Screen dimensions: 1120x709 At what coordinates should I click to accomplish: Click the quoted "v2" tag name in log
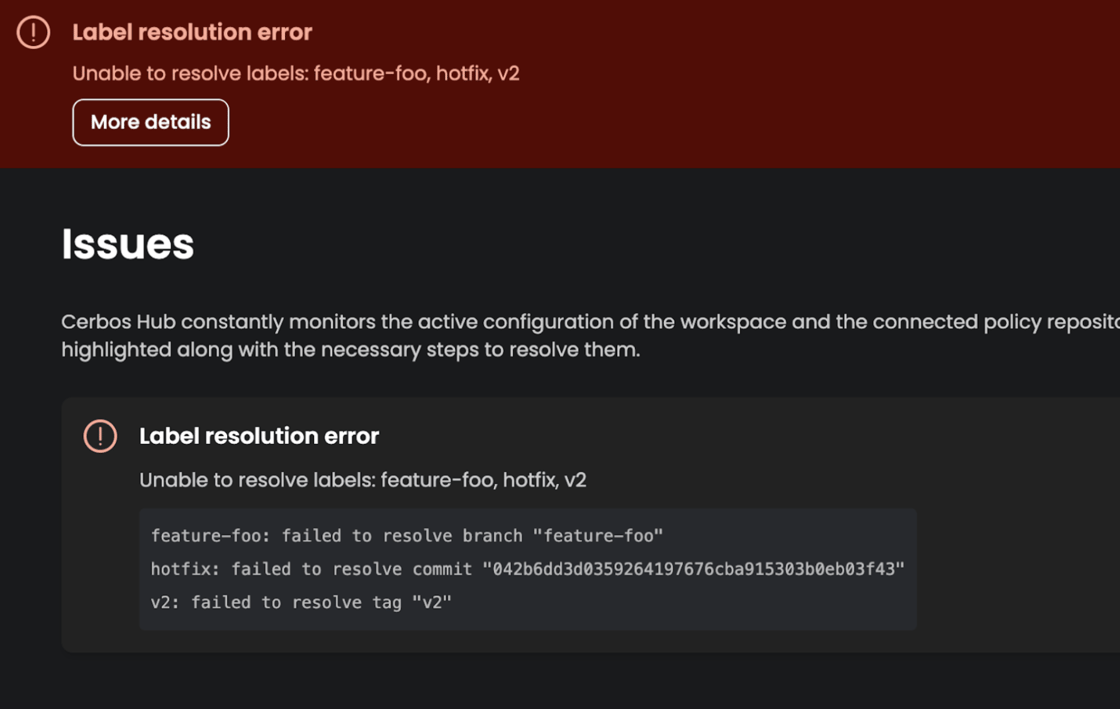point(430,602)
